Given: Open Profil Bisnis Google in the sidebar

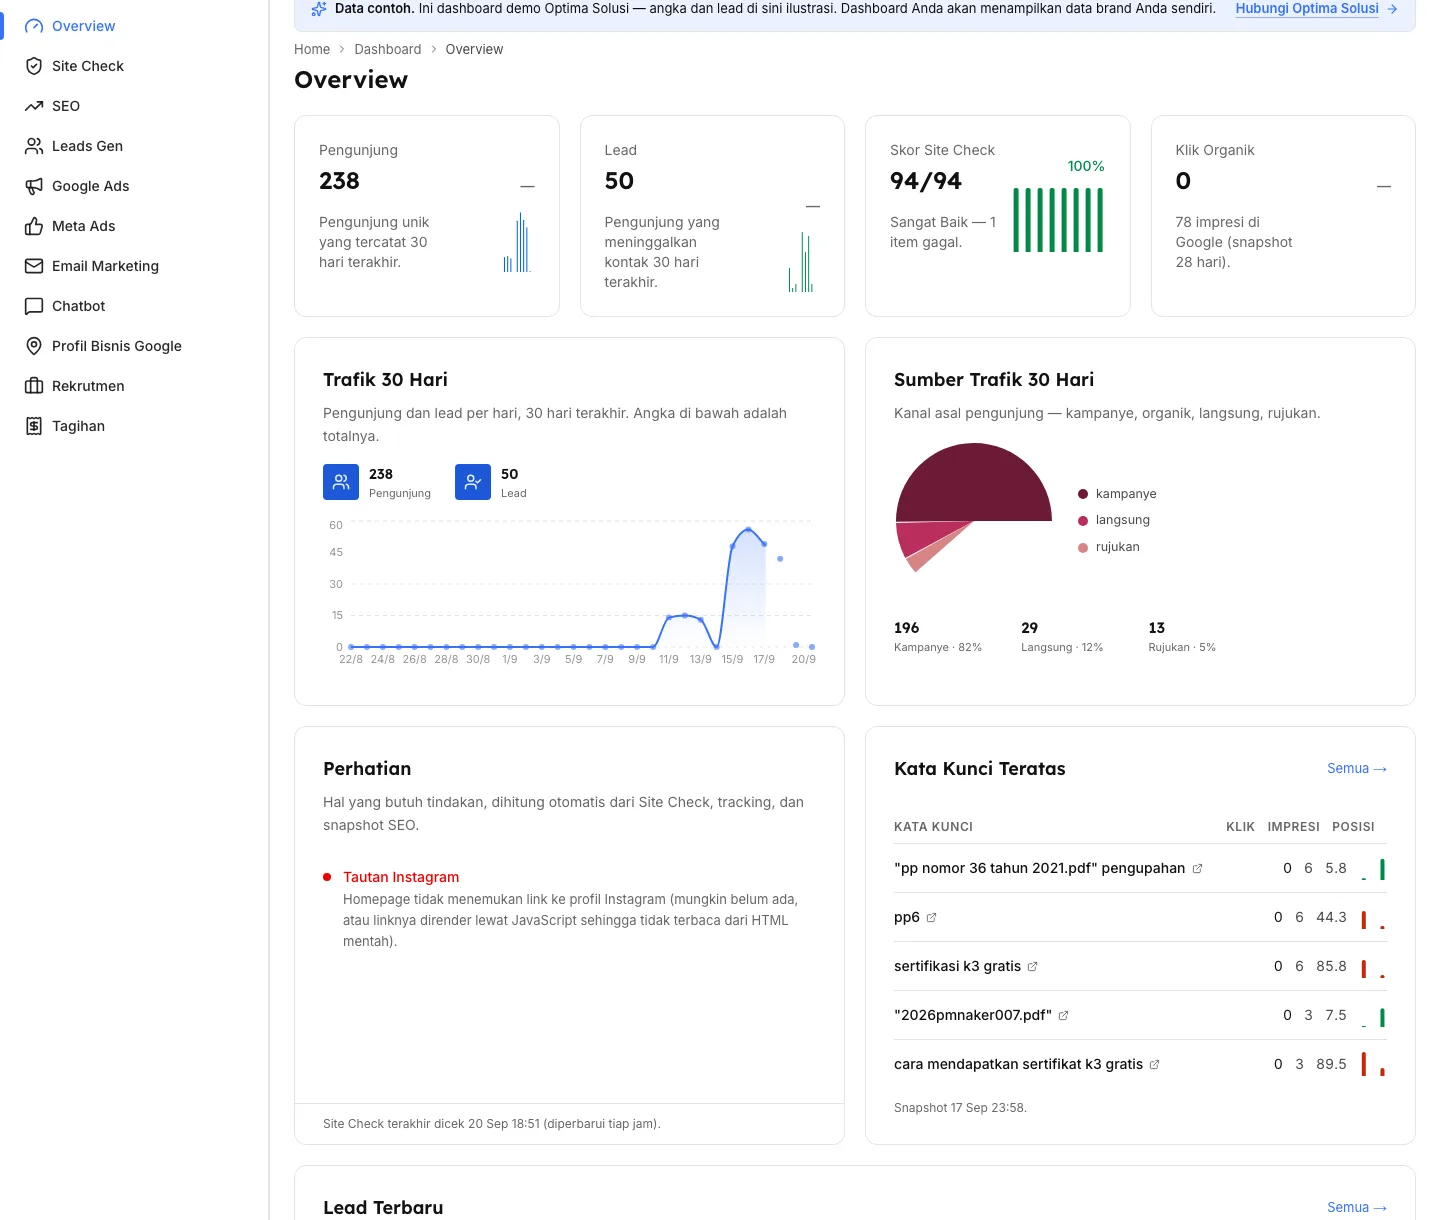Looking at the screenshot, I should pyautogui.click(x=134, y=346).
